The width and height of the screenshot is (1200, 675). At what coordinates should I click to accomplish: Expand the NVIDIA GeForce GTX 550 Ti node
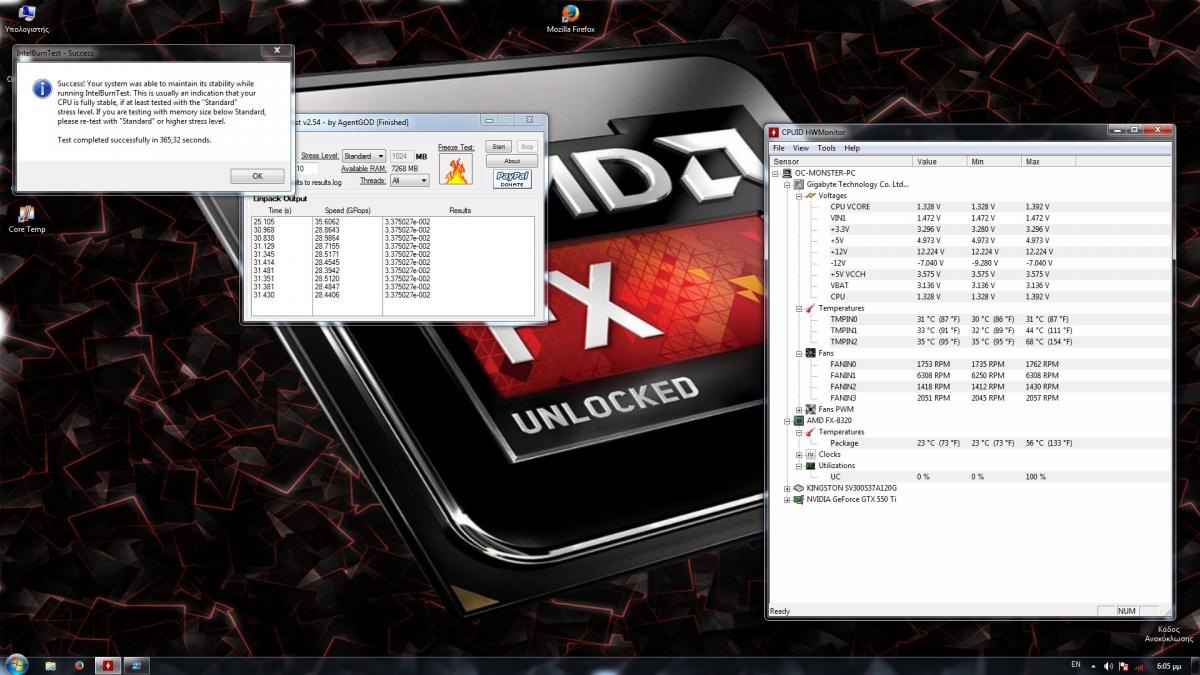[x=787, y=499]
